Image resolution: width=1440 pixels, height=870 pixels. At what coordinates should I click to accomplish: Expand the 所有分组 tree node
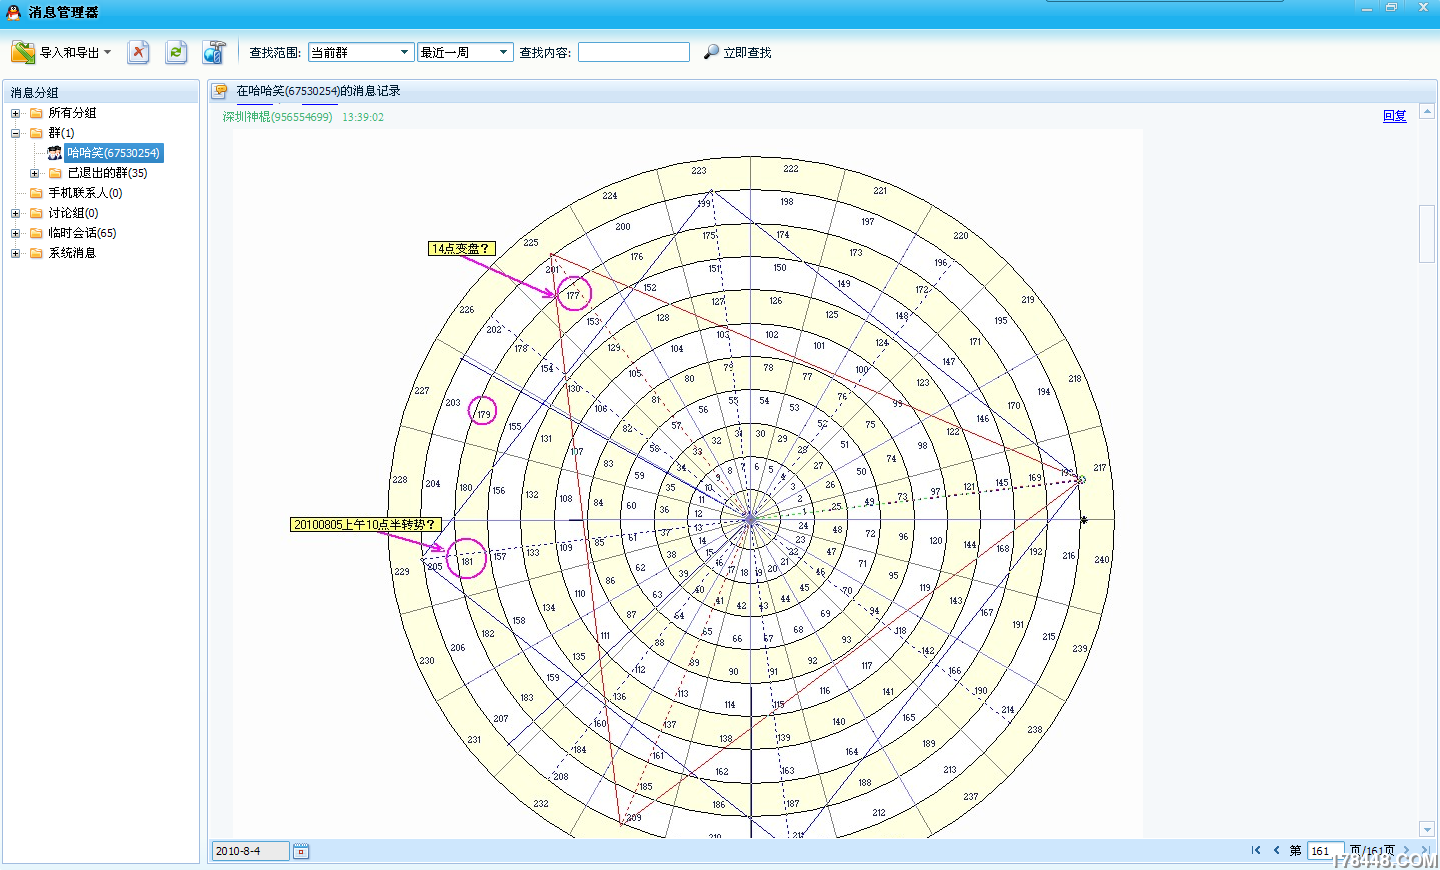(x=15, y=113)
